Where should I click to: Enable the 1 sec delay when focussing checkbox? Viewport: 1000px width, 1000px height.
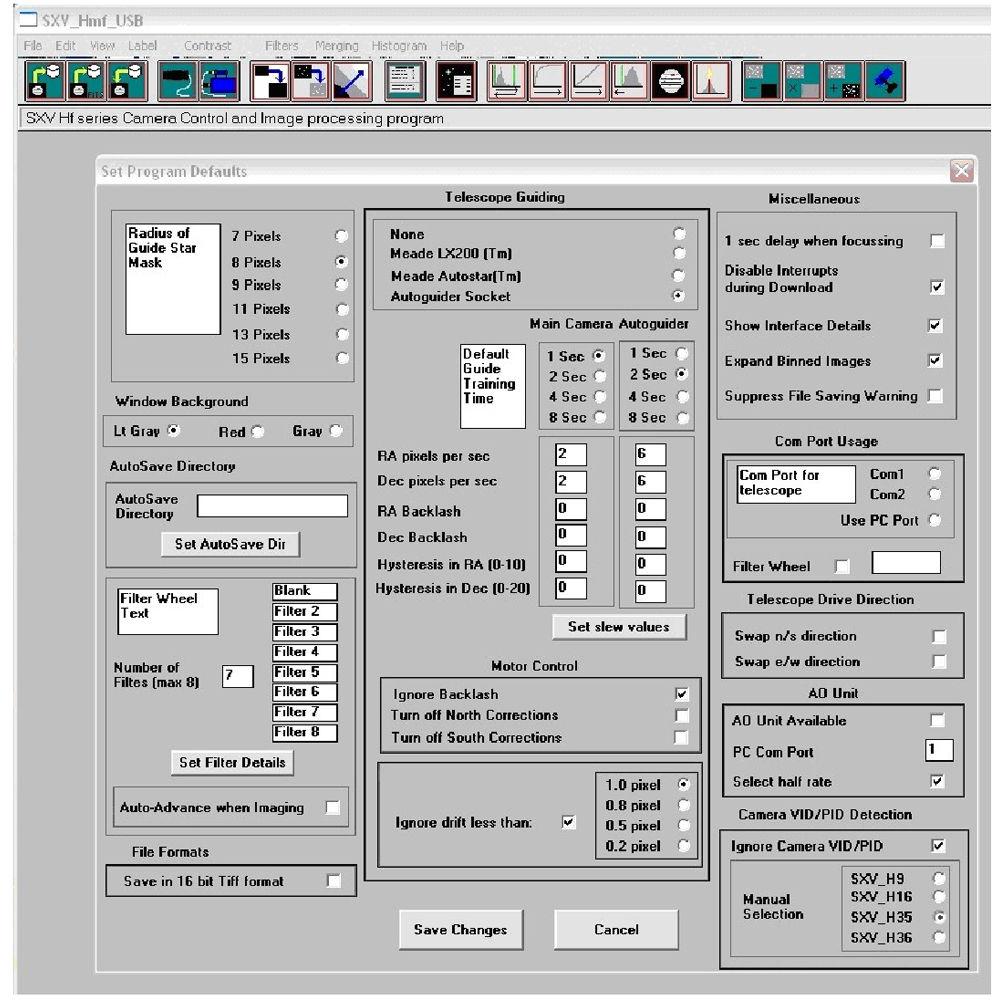click(x=936, y=241)
